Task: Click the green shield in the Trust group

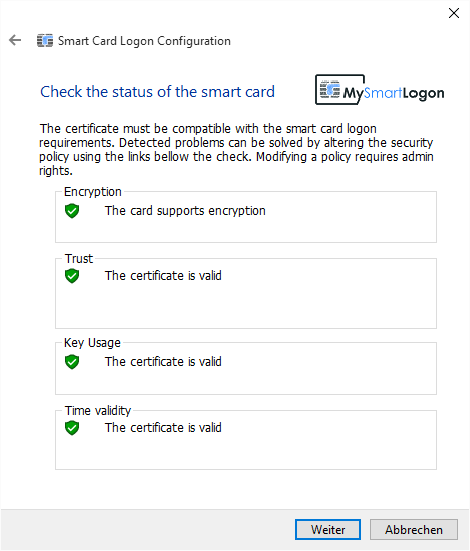Action: (x=72, y=276)
